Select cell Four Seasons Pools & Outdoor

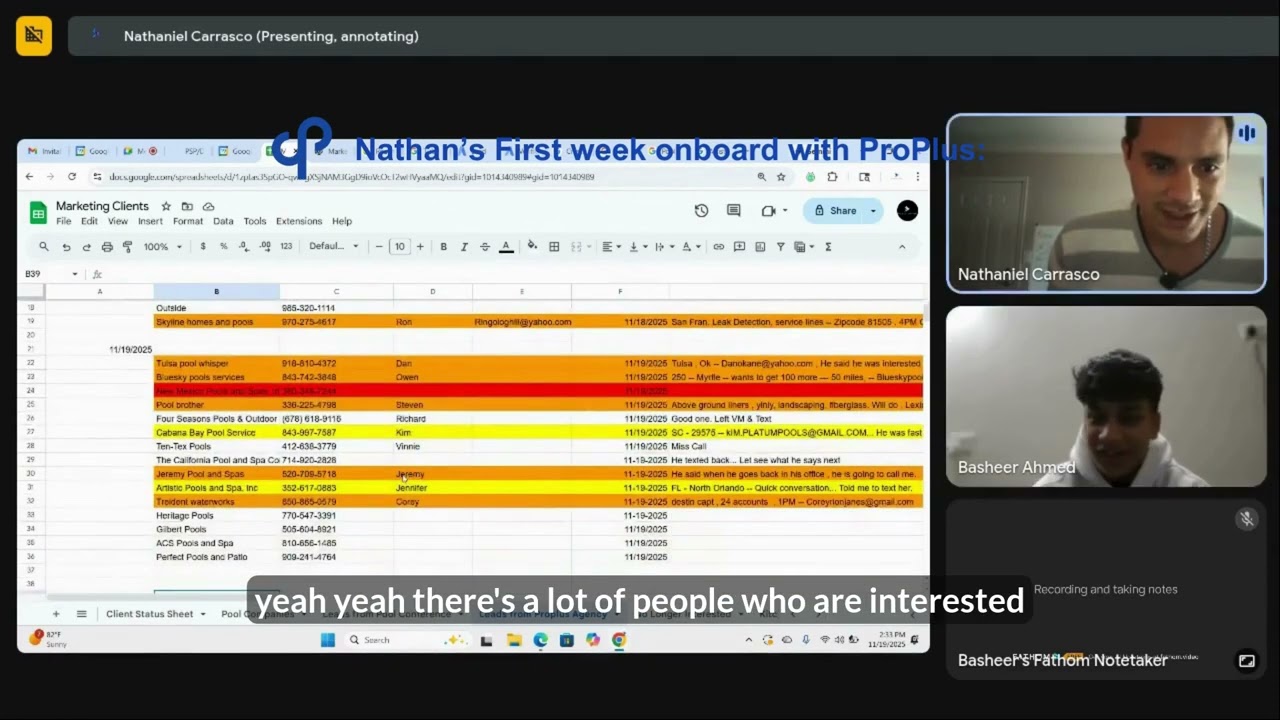tap(216, 419)
